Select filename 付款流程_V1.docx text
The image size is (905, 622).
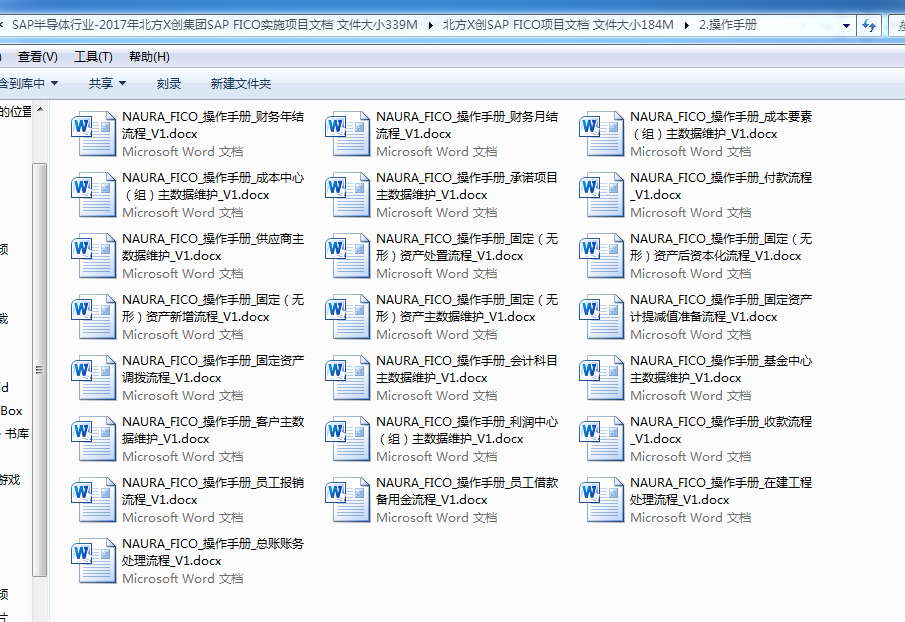[721, 186]
